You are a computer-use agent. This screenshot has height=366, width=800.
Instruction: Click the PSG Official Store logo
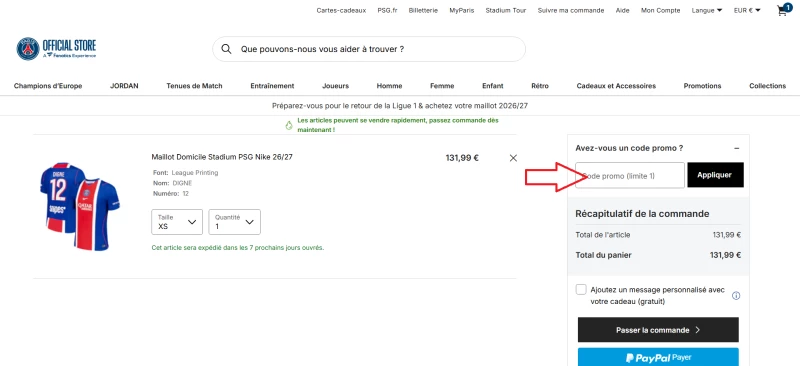tap(56, 49)
